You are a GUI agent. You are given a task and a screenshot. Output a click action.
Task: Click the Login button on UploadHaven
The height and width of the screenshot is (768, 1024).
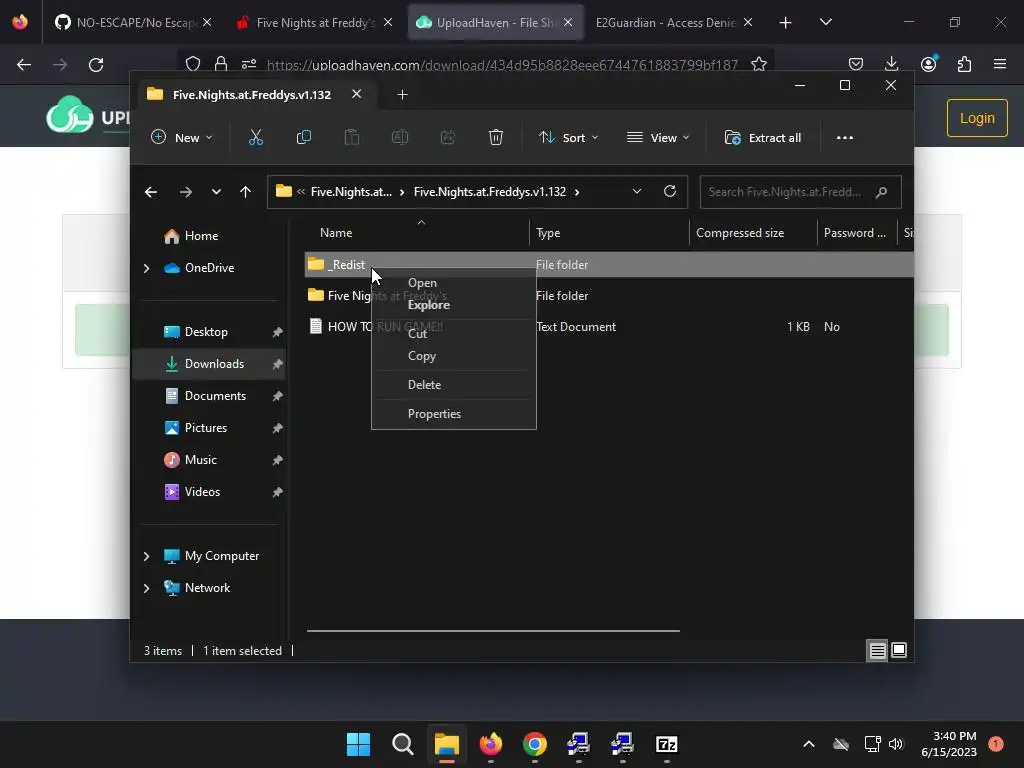click(x=977, y=118)
